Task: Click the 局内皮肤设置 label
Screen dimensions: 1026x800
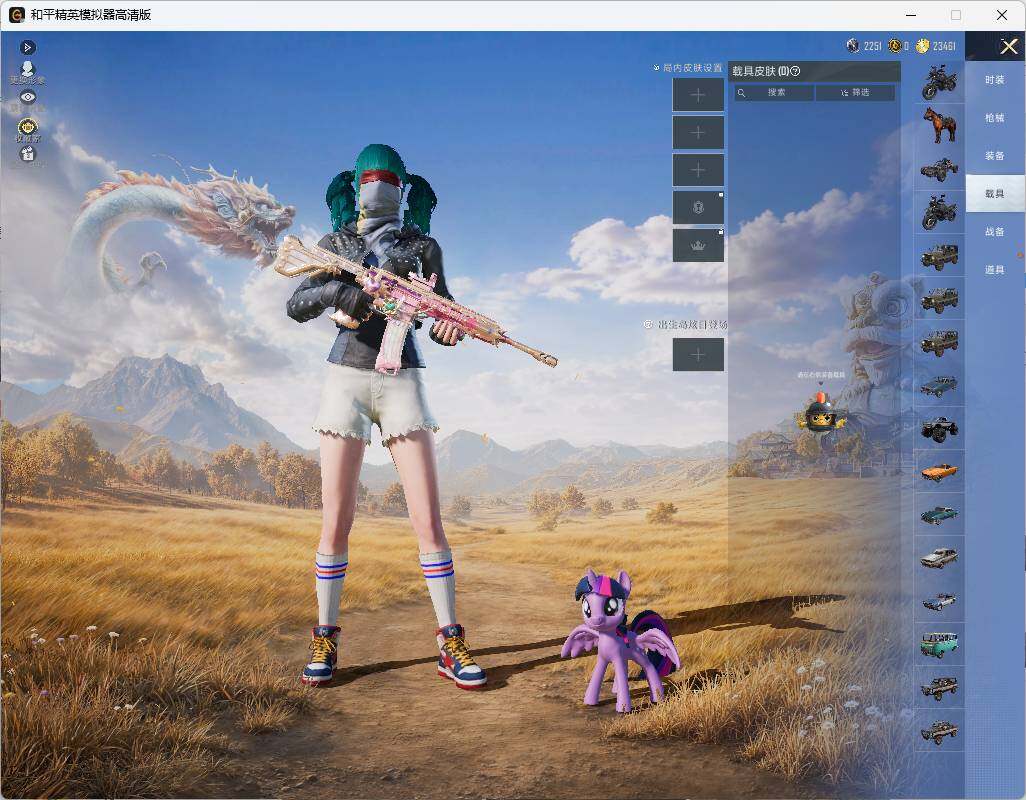Action: pos(692,67)
